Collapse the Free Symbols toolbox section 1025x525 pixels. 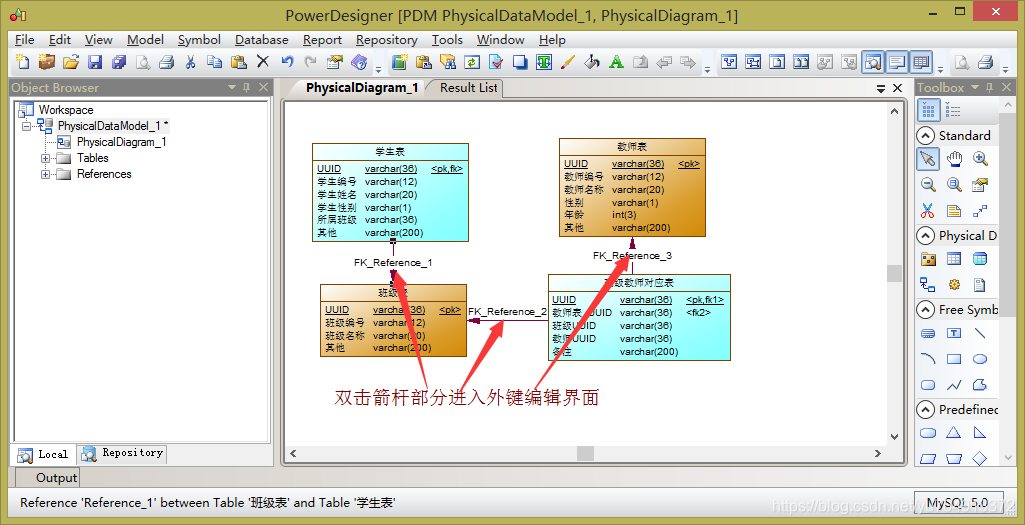point(926,309)
